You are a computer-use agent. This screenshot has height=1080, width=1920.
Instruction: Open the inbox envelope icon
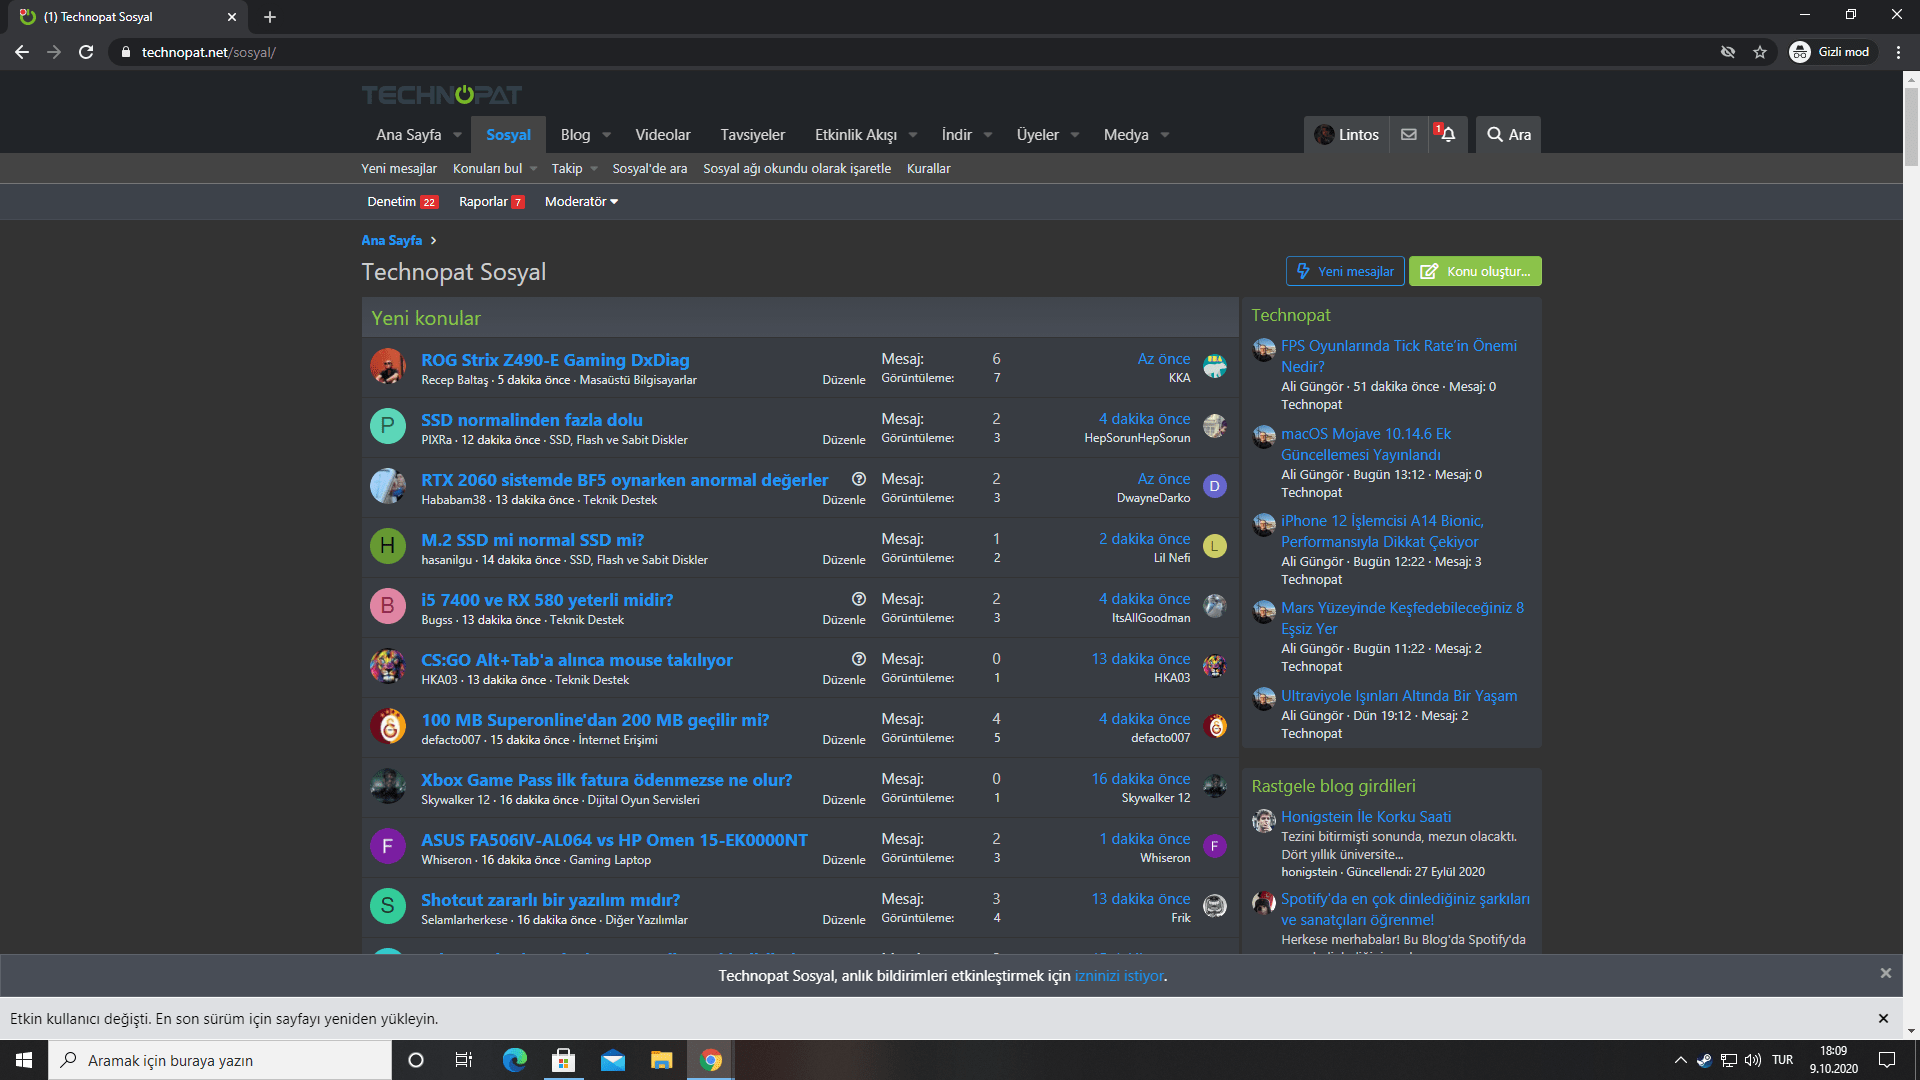(1408, 134)
